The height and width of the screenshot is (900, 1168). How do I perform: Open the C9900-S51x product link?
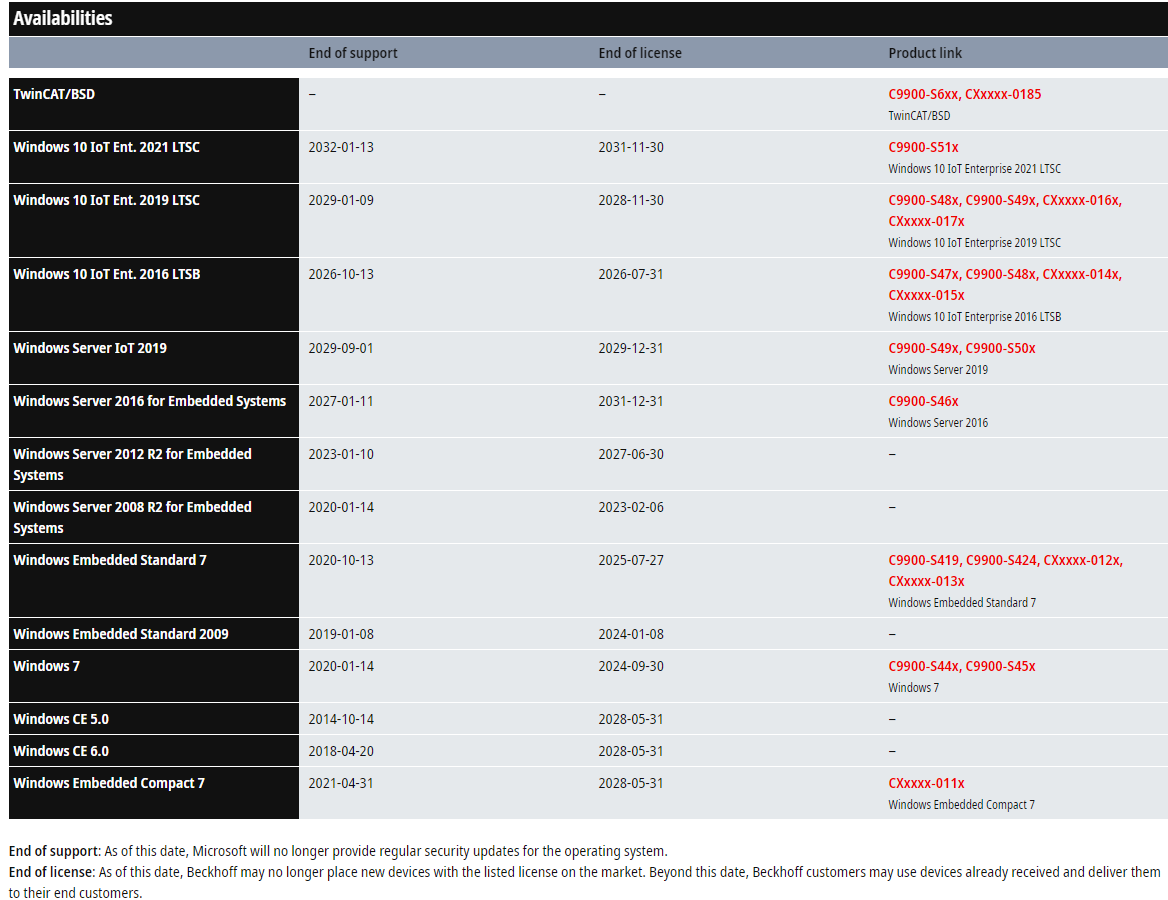(923, 147)
